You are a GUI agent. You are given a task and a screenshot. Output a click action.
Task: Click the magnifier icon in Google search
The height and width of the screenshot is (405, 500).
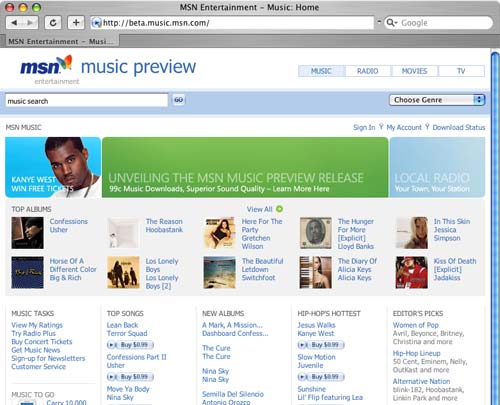tap(391, 23)
